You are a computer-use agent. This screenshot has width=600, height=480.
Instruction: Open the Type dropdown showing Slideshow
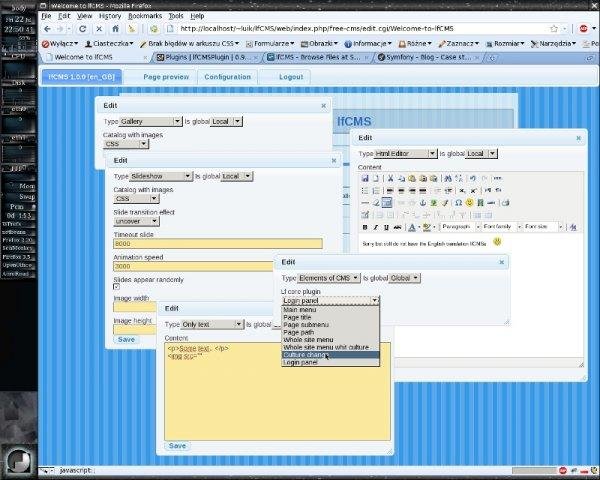click(x=161, y=176)
